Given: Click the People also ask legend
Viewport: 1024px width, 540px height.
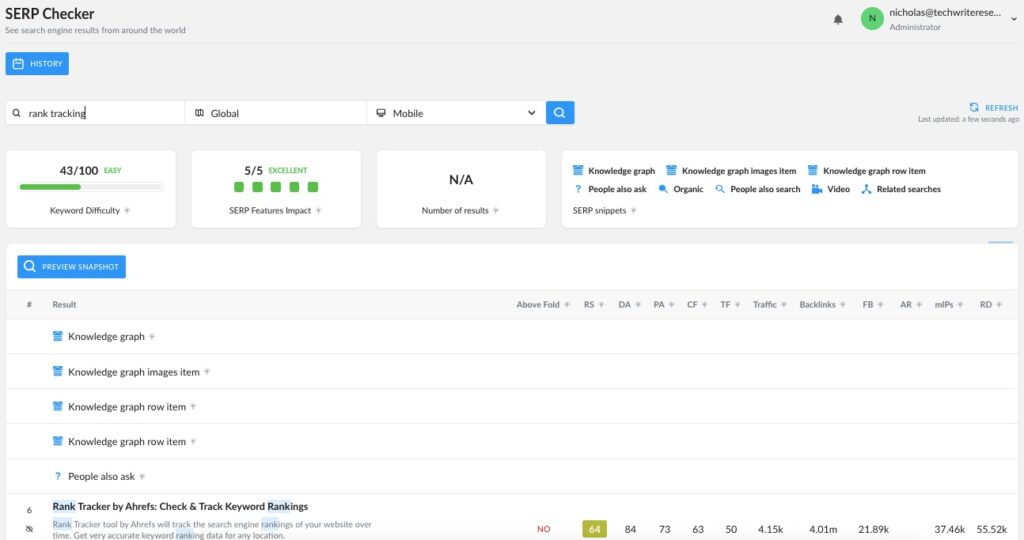Looking at the screenshot, I should point(609,189).
